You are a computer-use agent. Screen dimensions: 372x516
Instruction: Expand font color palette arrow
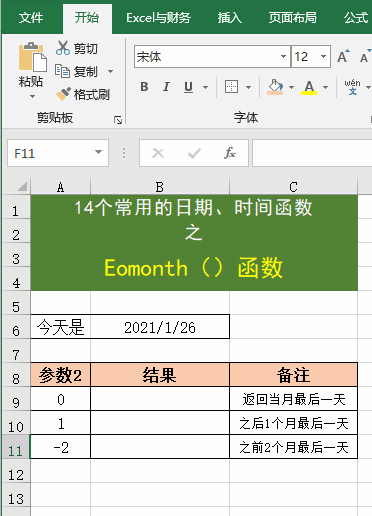coord(325,87)
